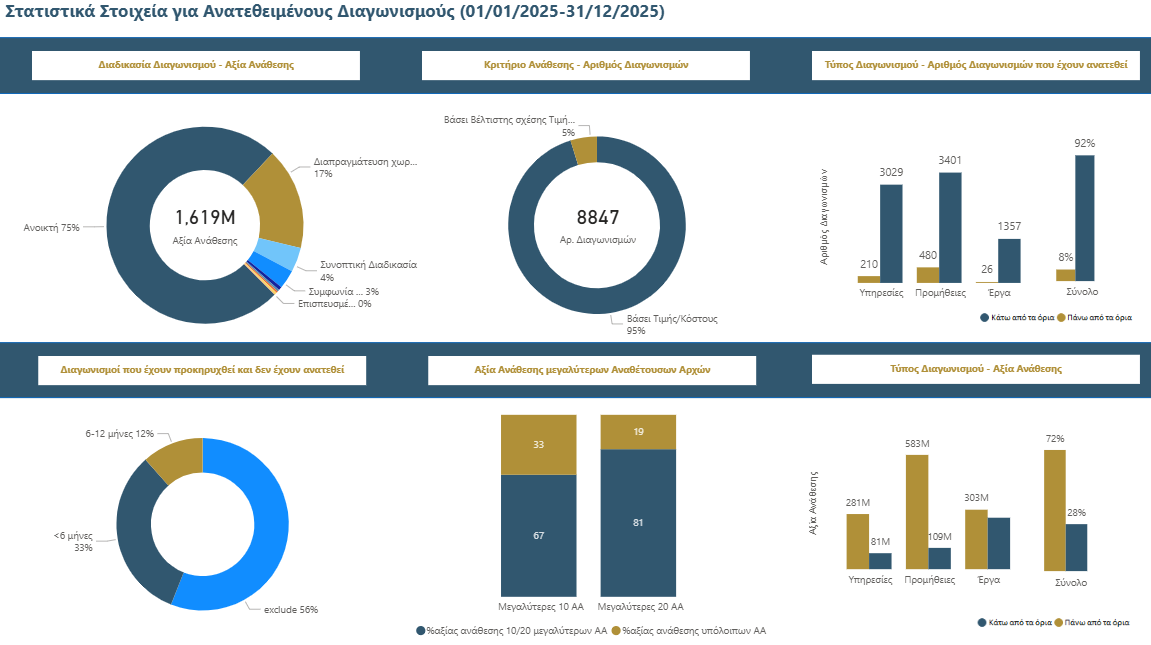The height and width of the screenshot is (645, 1151).
Task: Click the gold 19 segment in Μεγαλύτερες 20 ΑΑ
Action: [638, 432]
